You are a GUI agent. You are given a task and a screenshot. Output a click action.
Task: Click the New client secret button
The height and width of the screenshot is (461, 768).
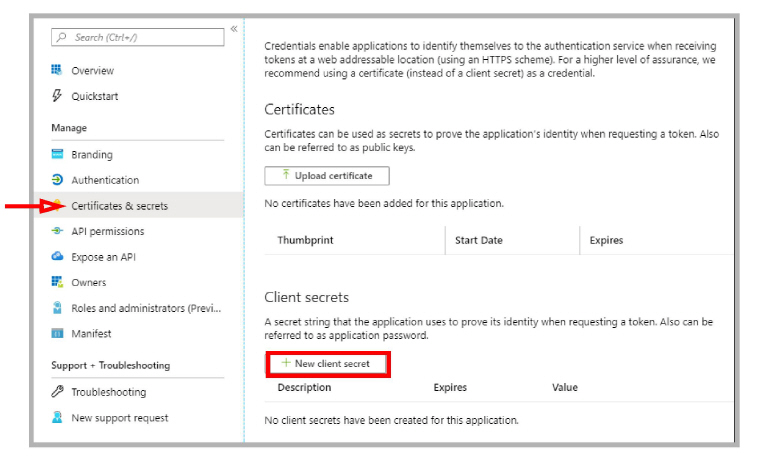(328, 364)
